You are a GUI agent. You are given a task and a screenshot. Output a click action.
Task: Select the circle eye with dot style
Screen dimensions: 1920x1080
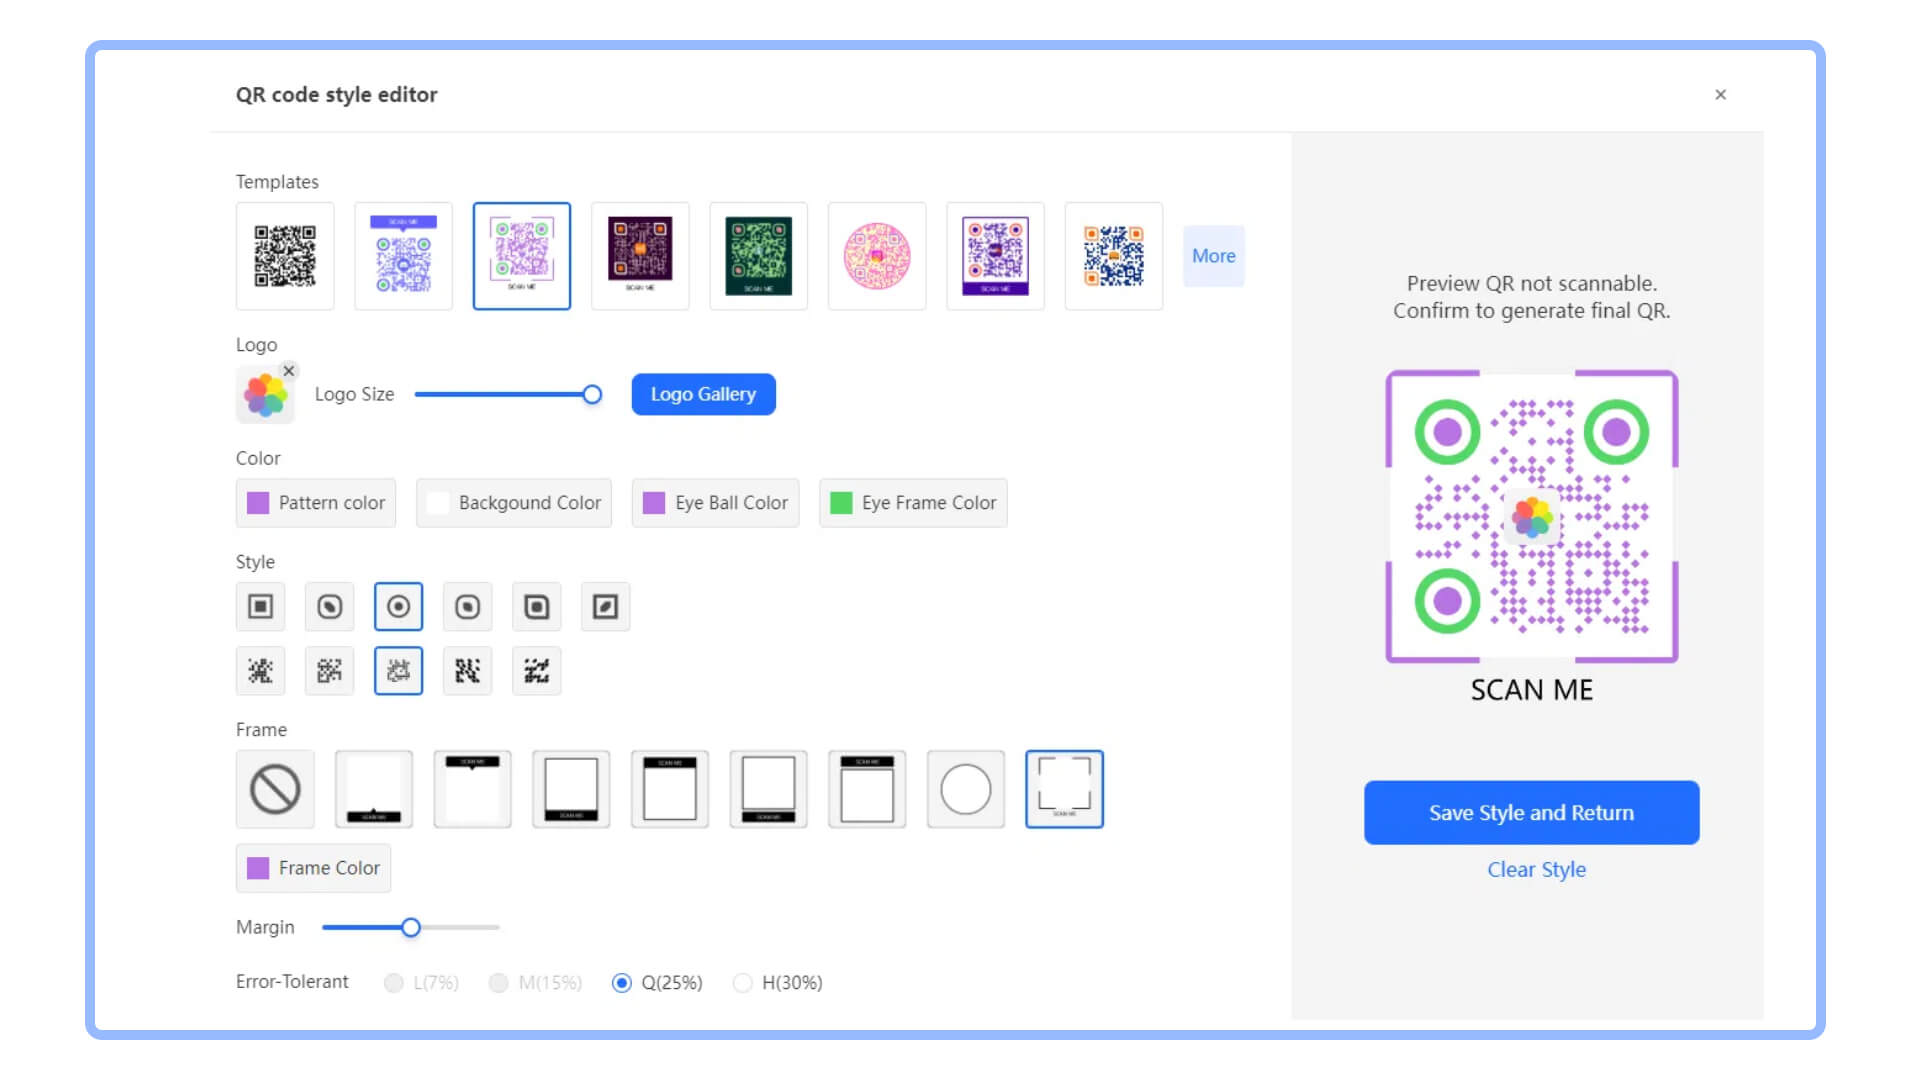[x=398, y=606]
